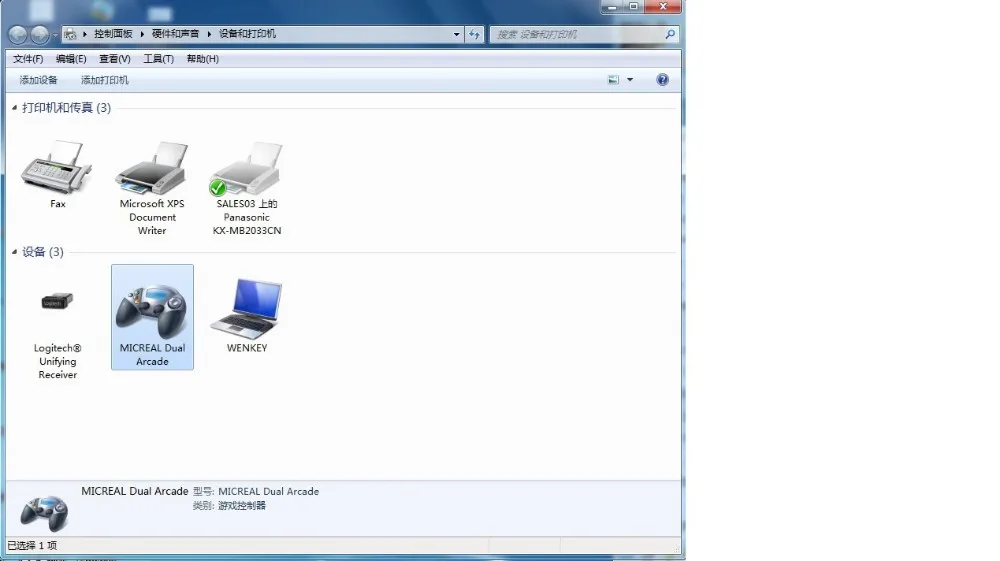Expand arrow after 硬件和声音 breadcrumb
Screen dimensions: 1000x561
point(209,34)
